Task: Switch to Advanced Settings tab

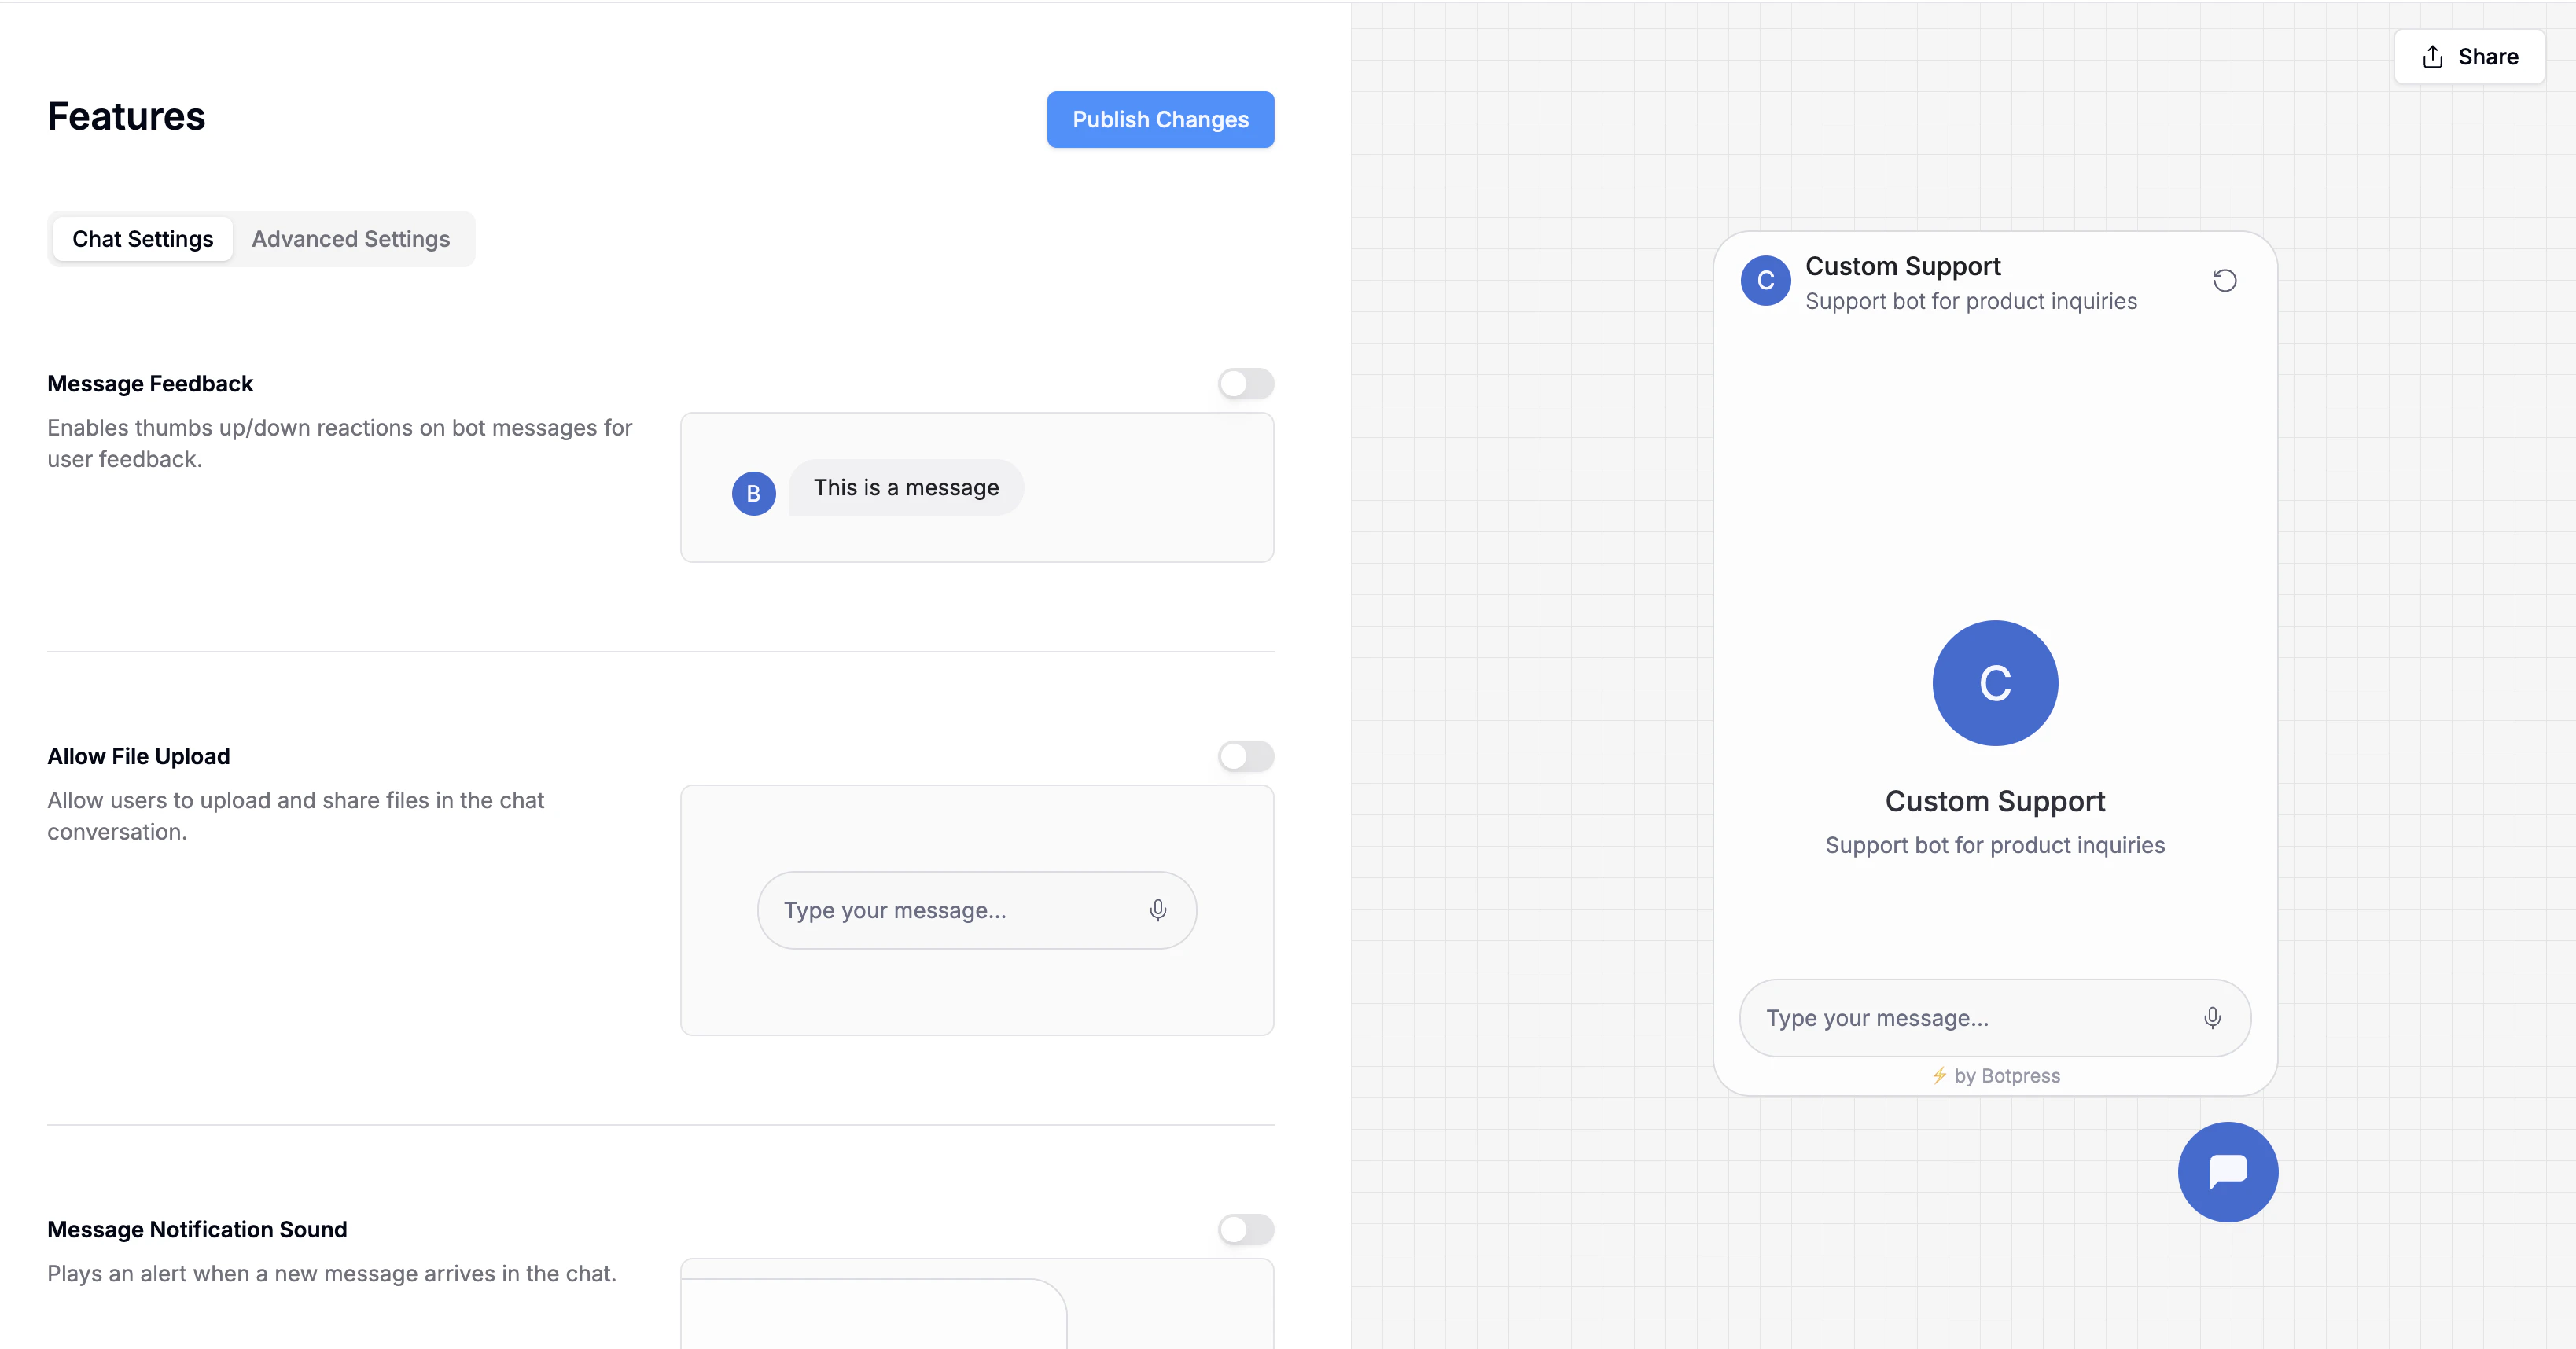Action: (x=350, y=239)
